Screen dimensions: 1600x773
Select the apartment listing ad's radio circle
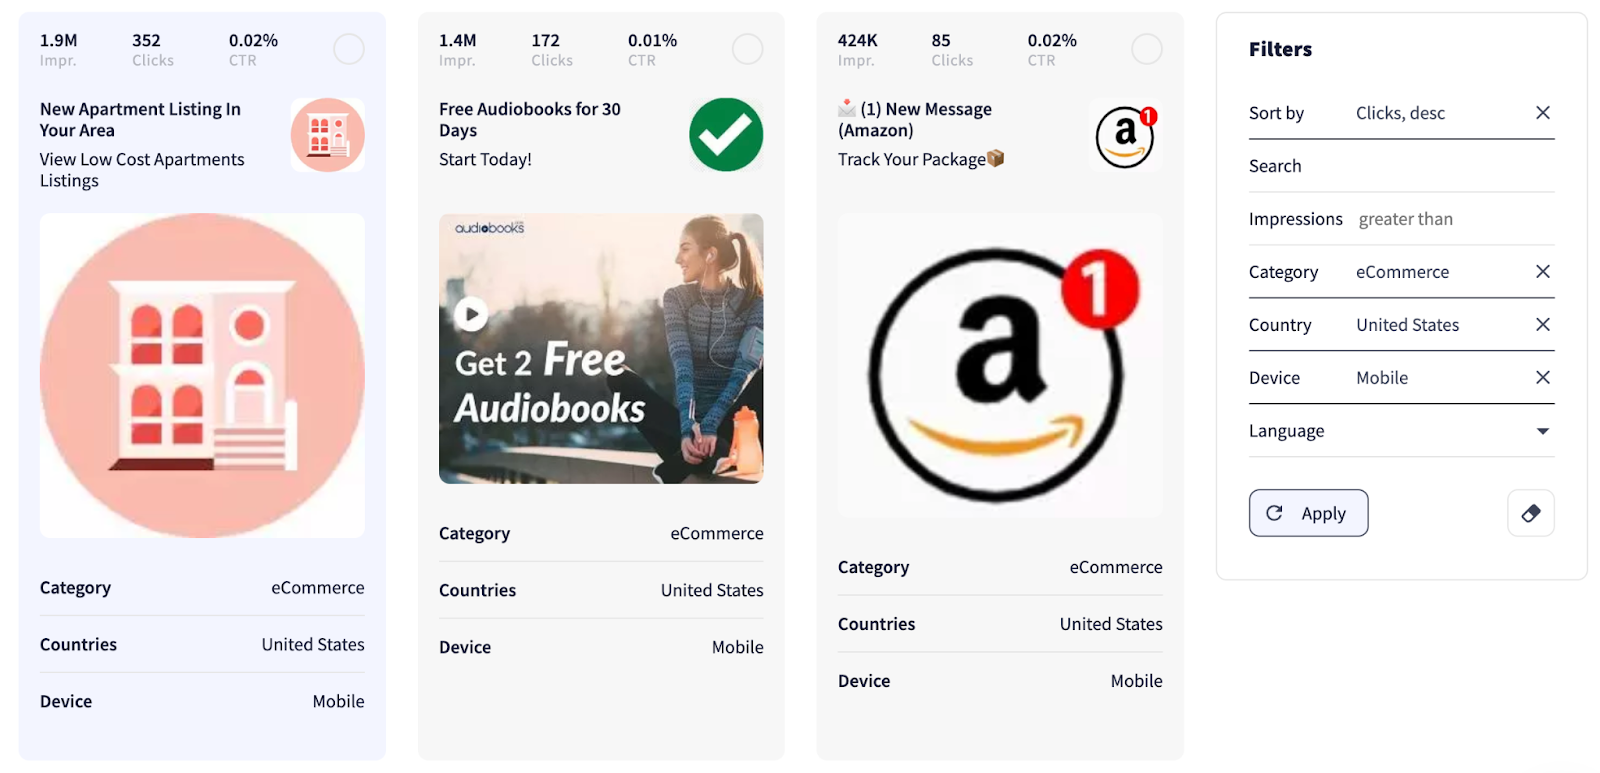point(349,49)
